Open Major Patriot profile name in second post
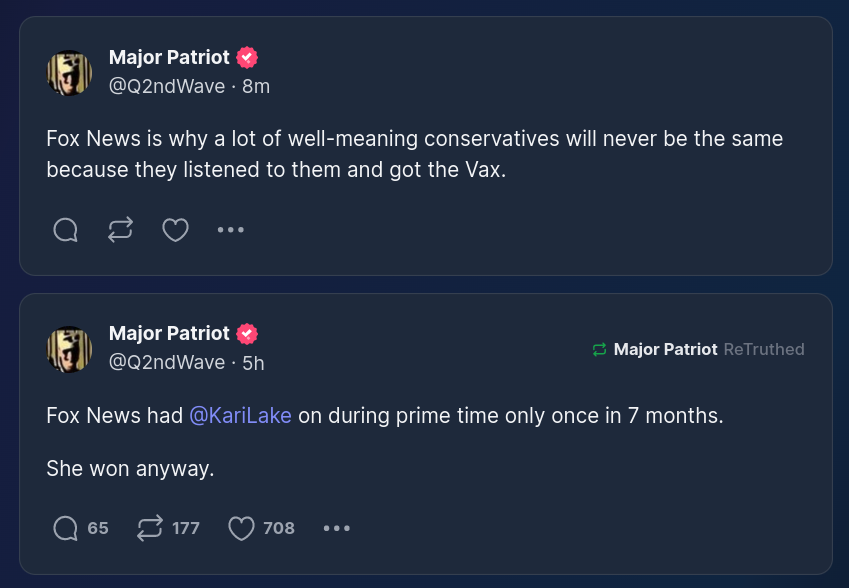Screen dimensions: 849x588 169,334
